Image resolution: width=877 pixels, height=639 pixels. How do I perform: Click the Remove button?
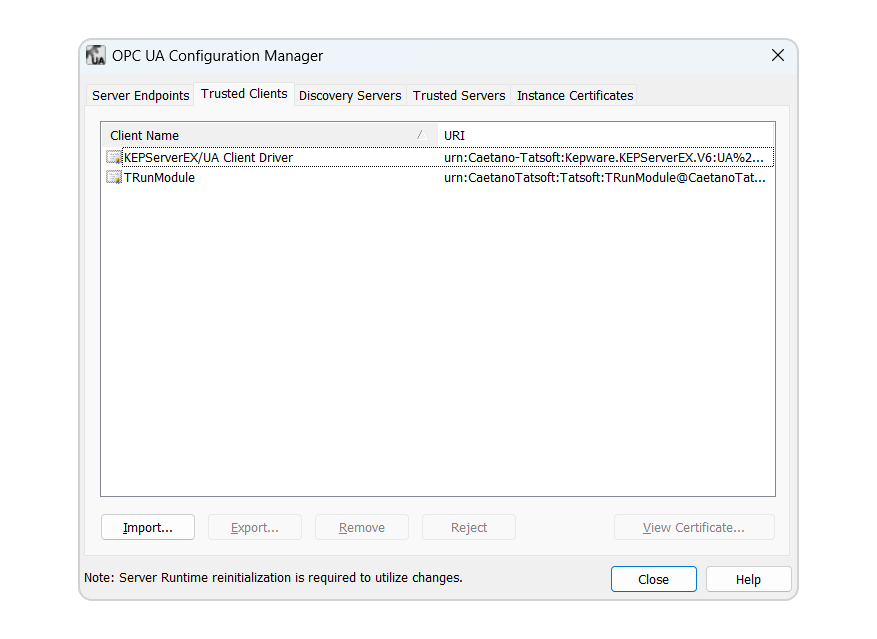point(361,528)
